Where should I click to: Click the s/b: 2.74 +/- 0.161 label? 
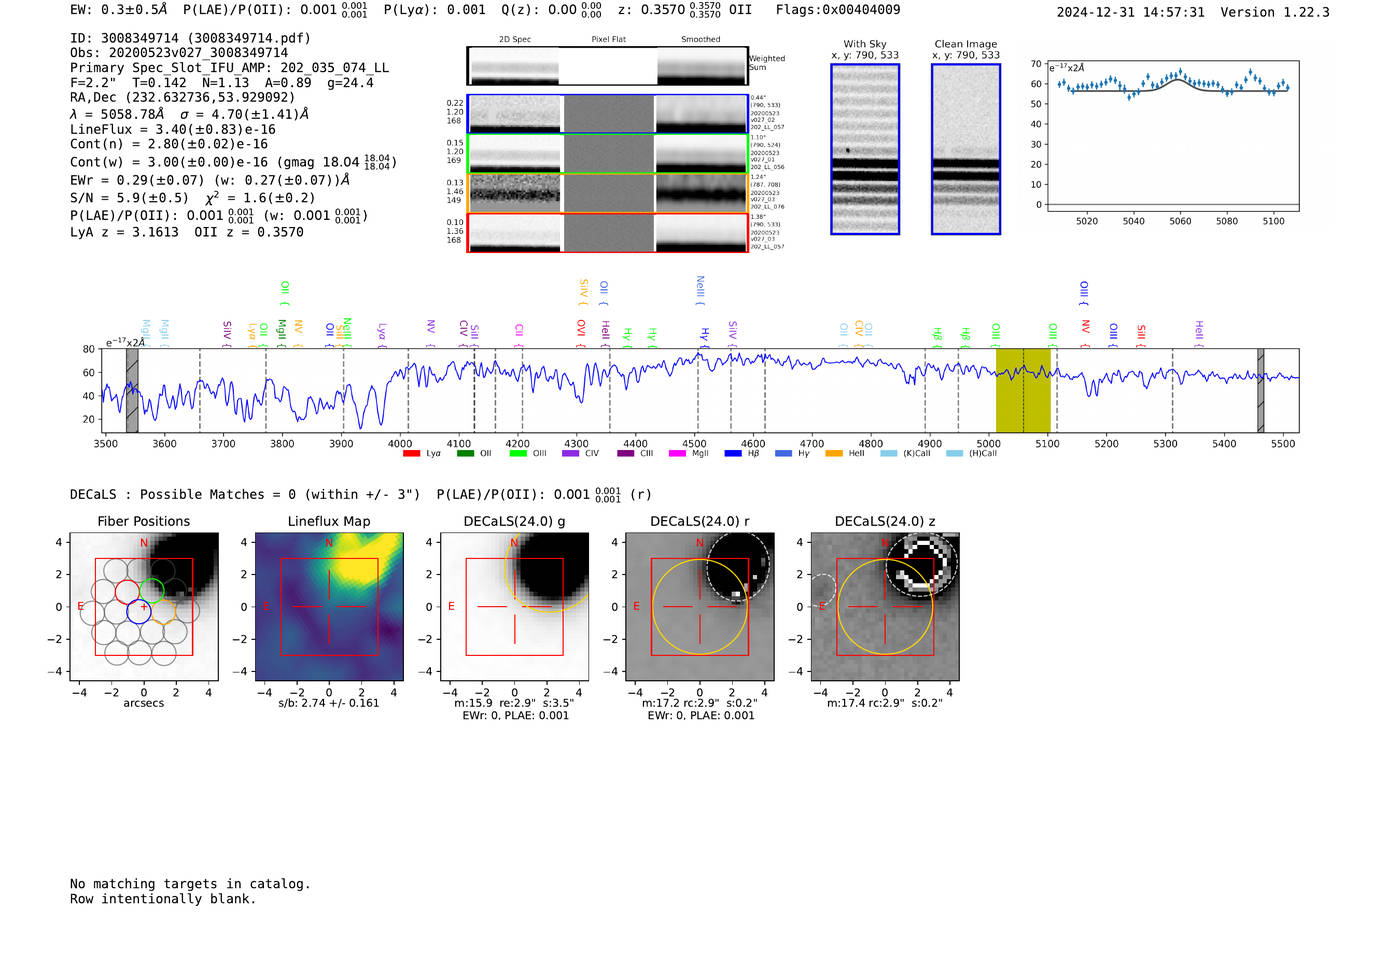coord(329,704)
